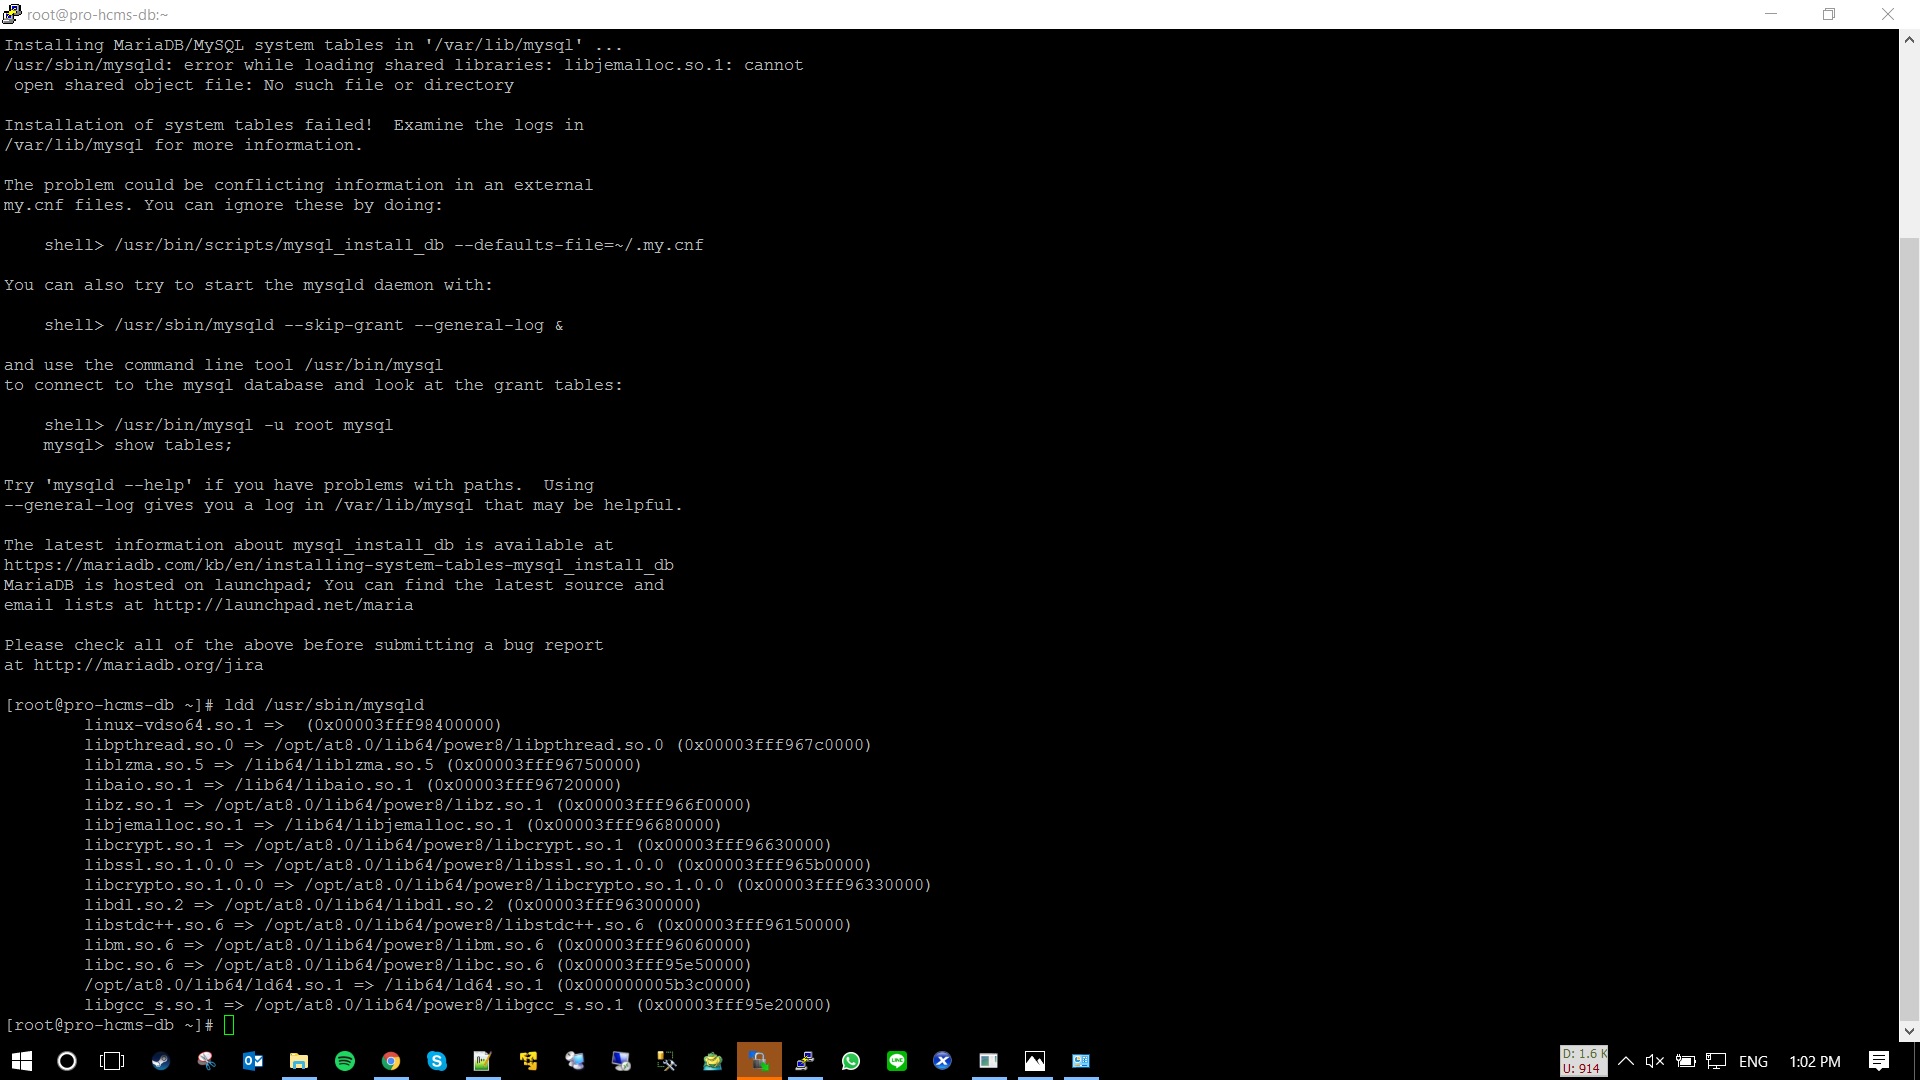
Task: Switch to Spotify in the taskbar
Action: (x=345, y=1061)
